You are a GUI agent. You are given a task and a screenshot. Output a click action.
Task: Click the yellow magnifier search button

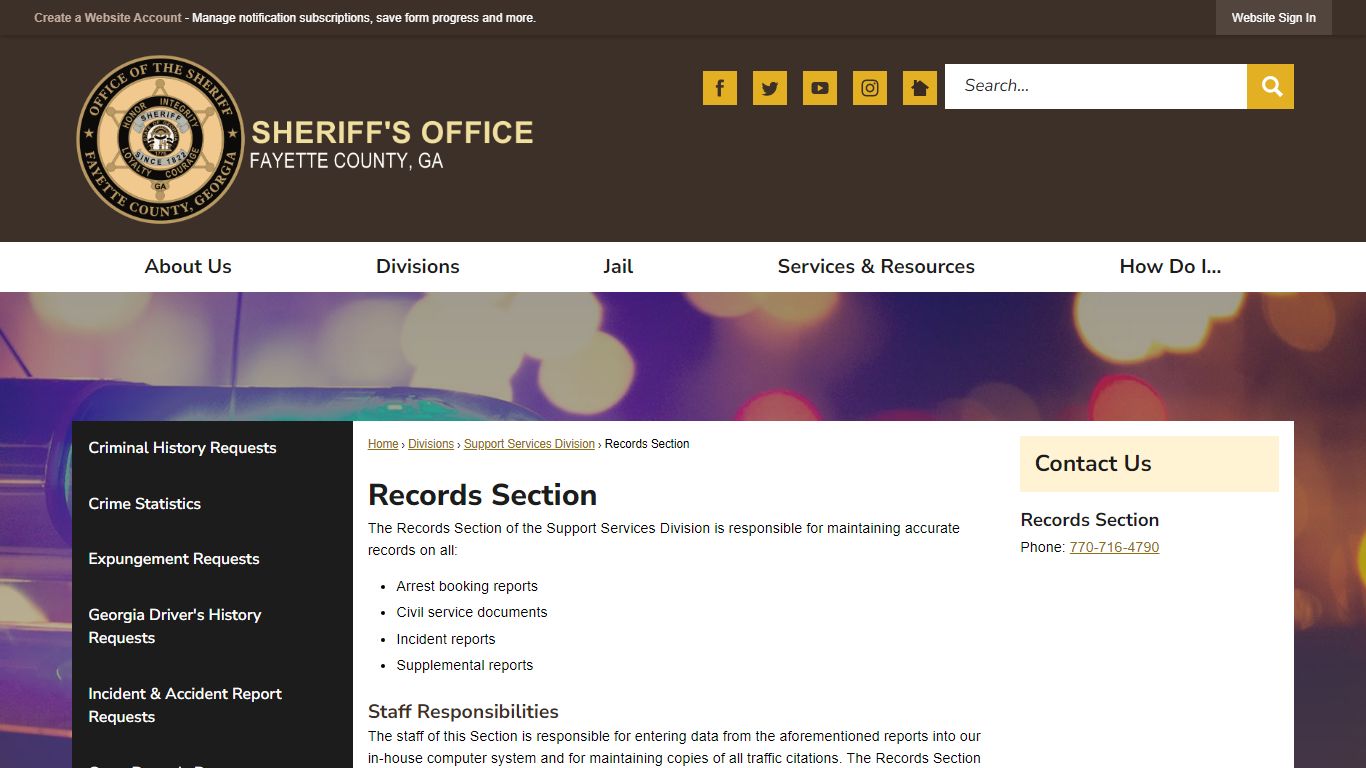click(x=1270, y=87)
